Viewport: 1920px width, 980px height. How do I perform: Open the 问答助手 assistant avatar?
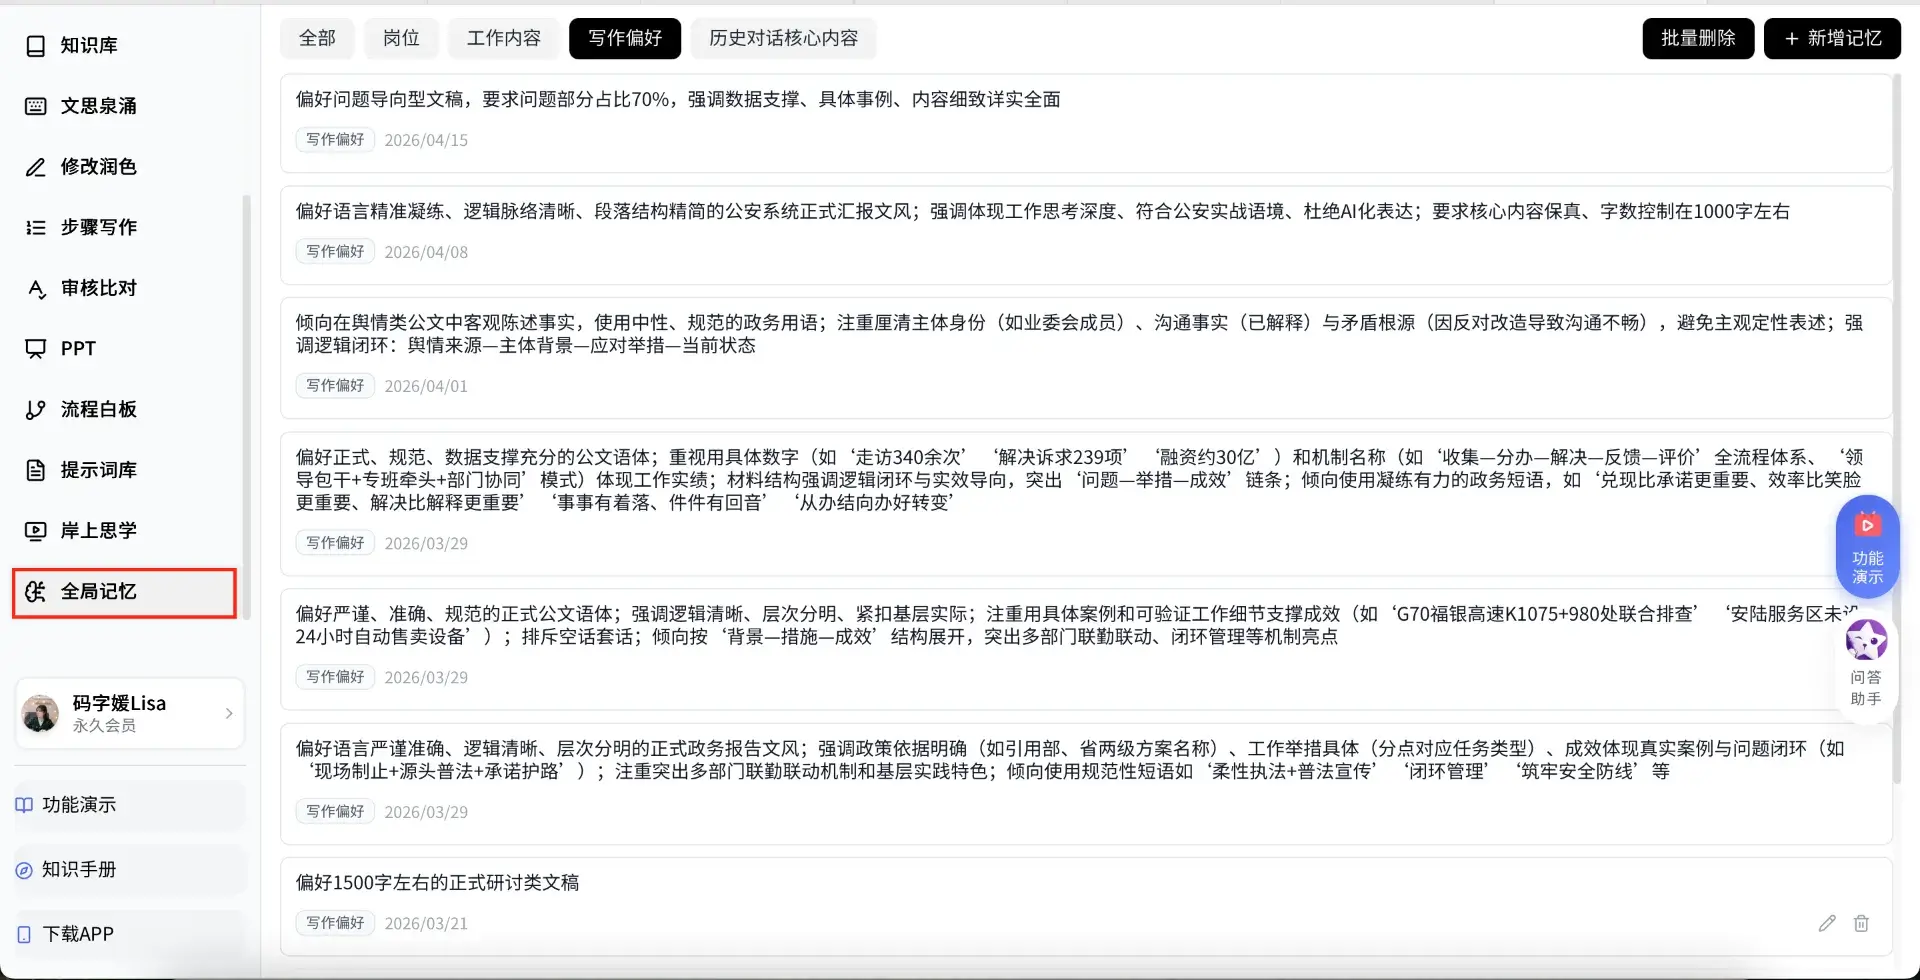click(1866, 641)
